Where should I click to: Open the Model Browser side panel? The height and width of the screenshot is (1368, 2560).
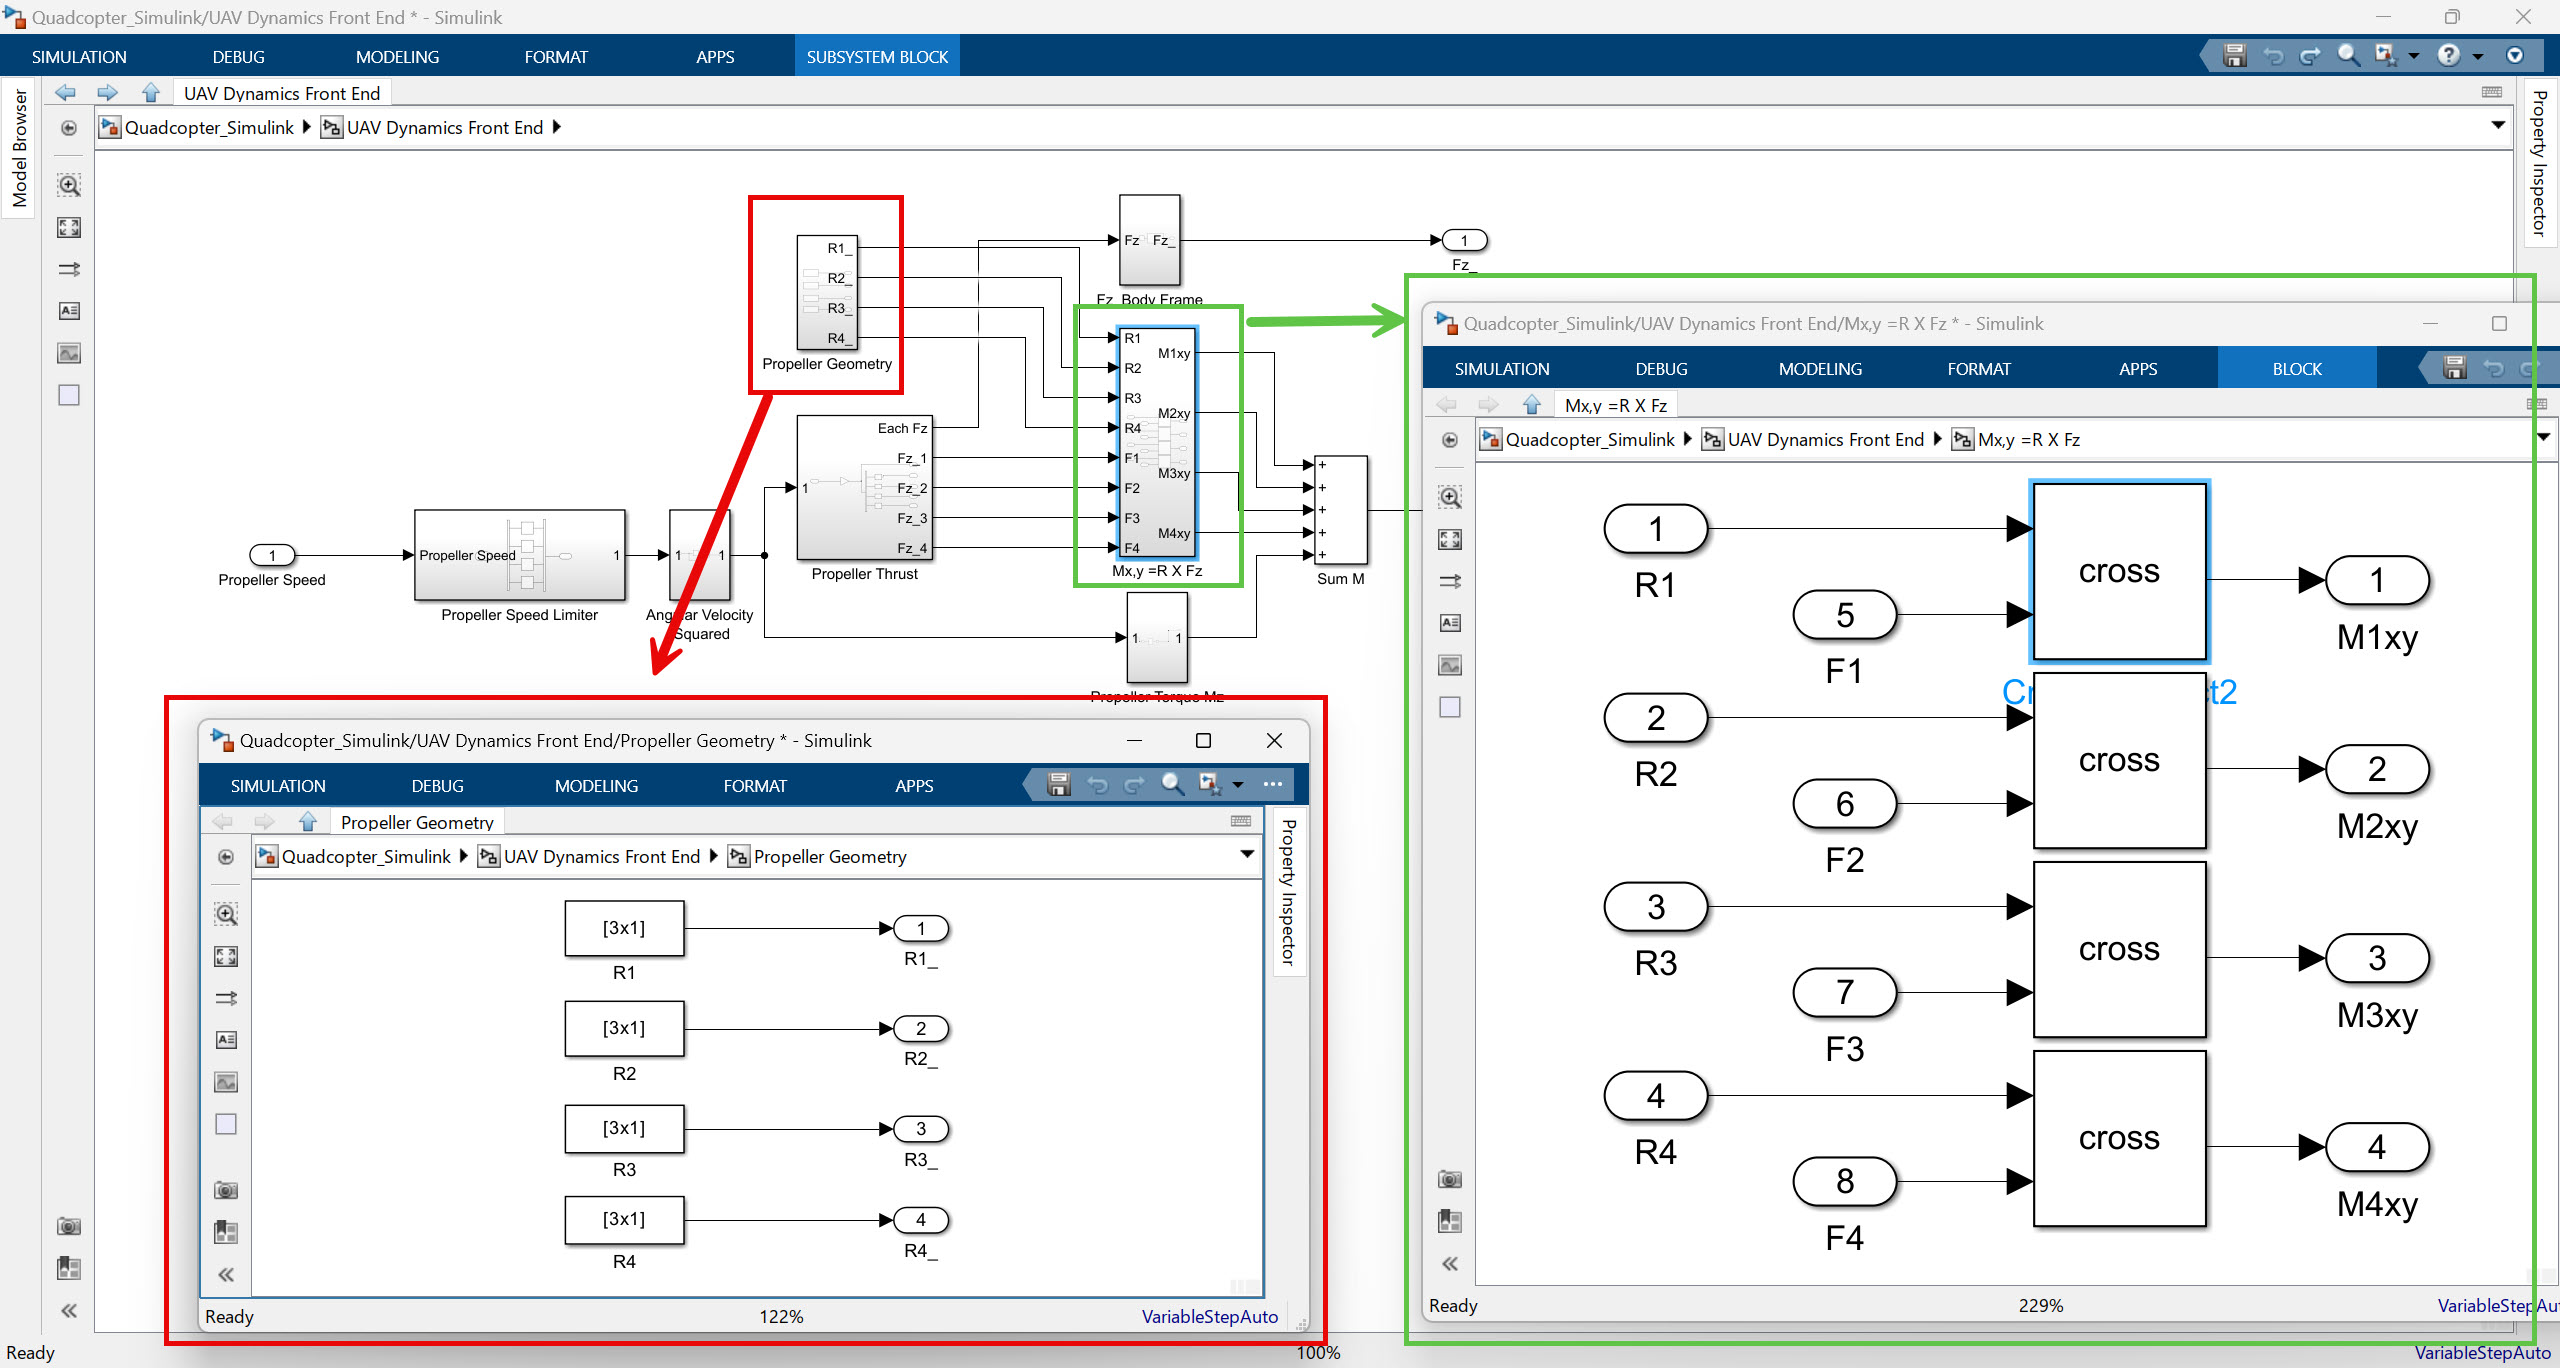point(19,147)
